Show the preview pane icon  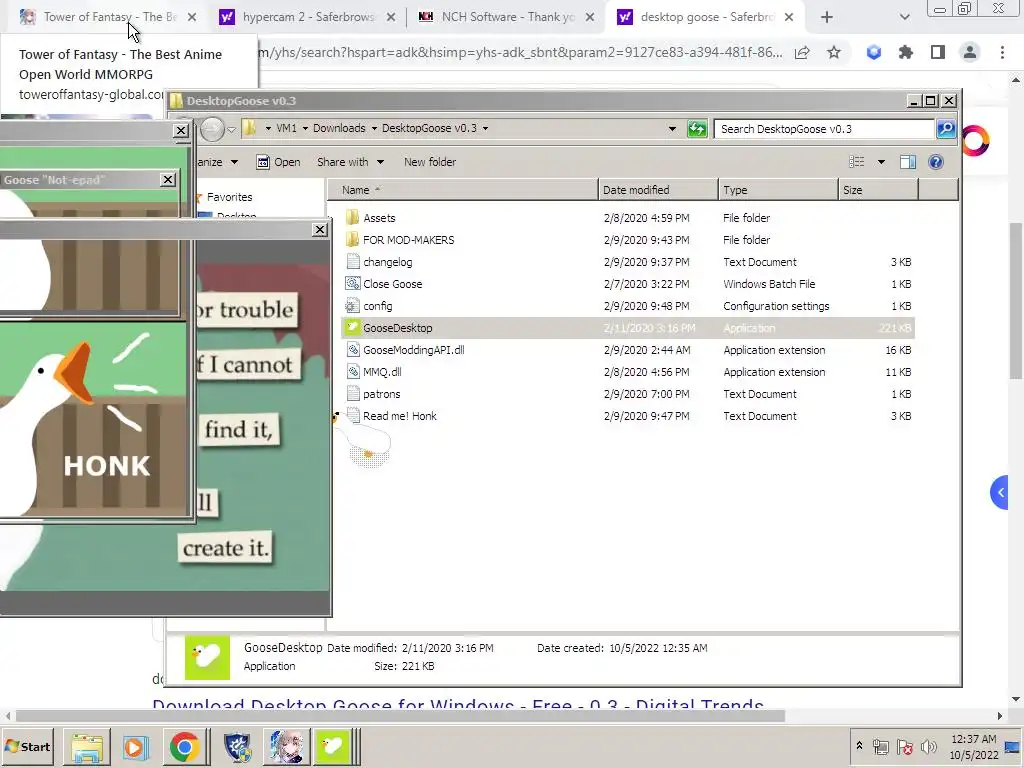(907, 162)
